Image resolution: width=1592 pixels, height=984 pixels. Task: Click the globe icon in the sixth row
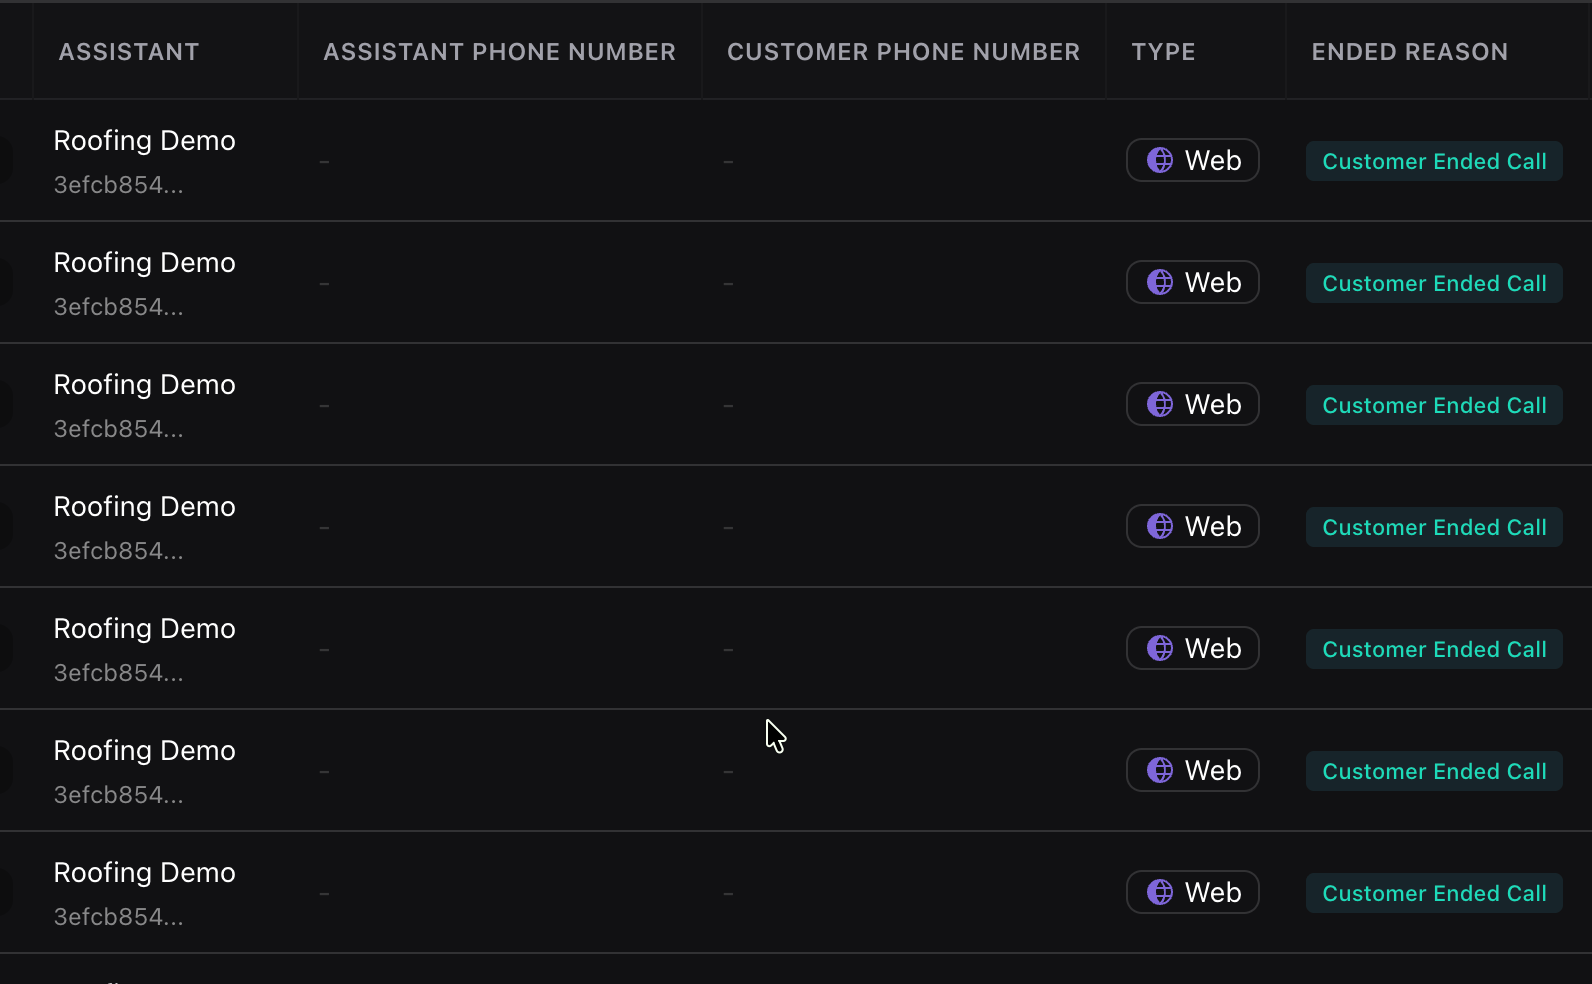[x=1160, y=770]
